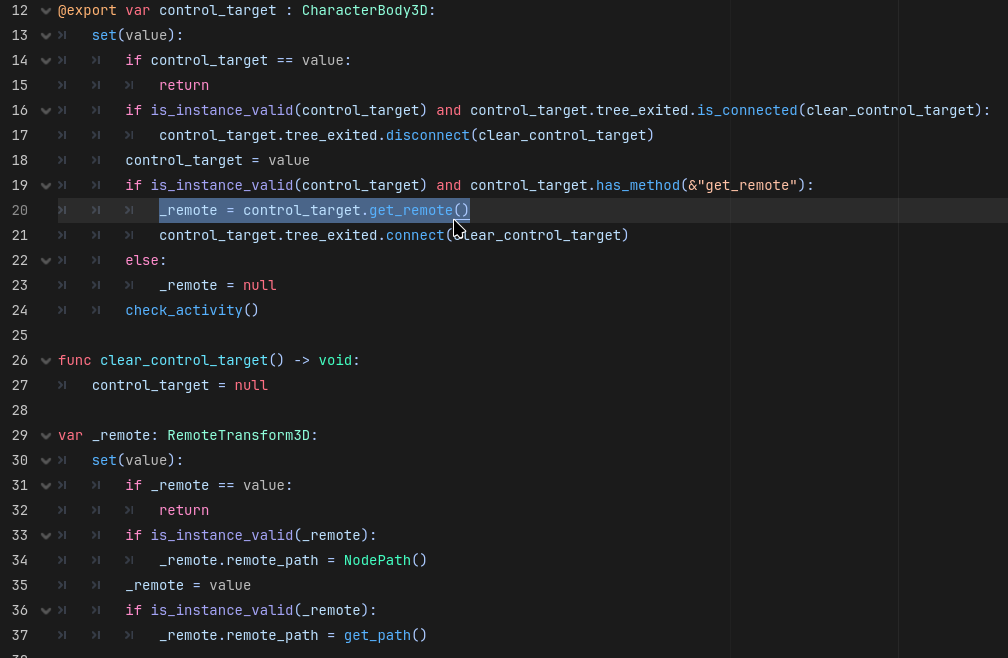This screenshot has height=658, width=1008.
Task: Click the and keyword on line 19
Action: 449,185
